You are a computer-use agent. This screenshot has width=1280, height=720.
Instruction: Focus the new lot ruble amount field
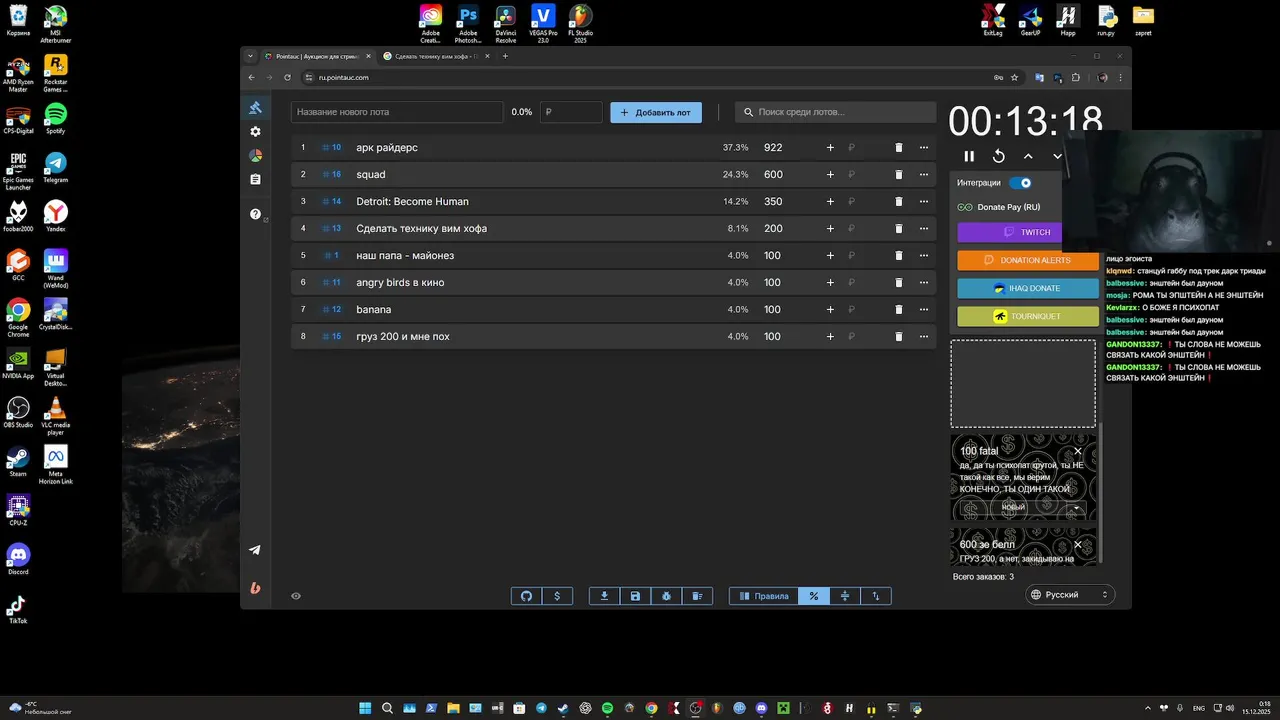571,112
